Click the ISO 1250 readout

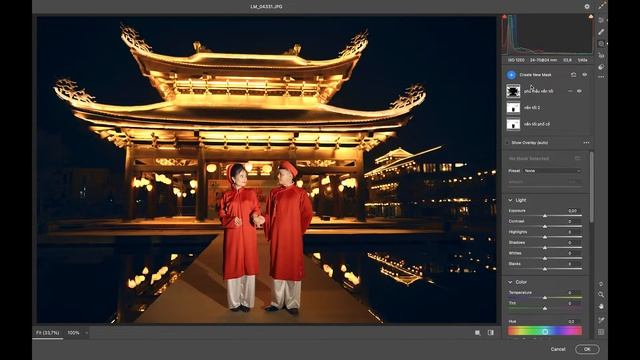click(x=516, y=60)
